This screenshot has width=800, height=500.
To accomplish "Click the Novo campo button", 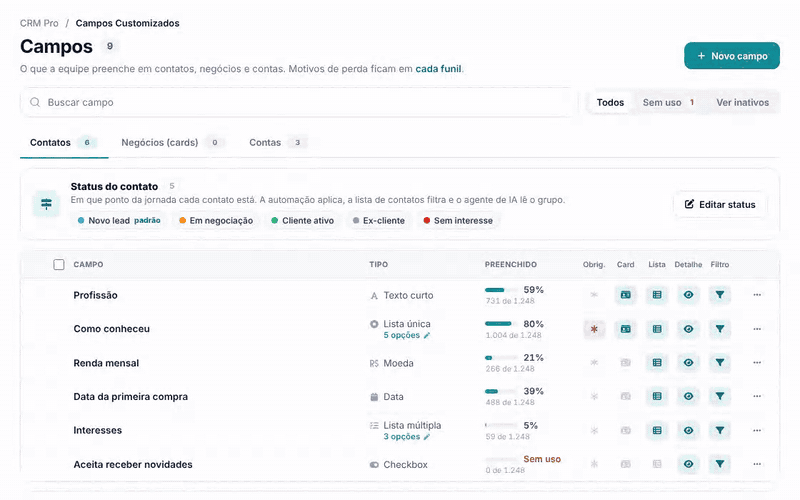I will [x=732, y=56].
